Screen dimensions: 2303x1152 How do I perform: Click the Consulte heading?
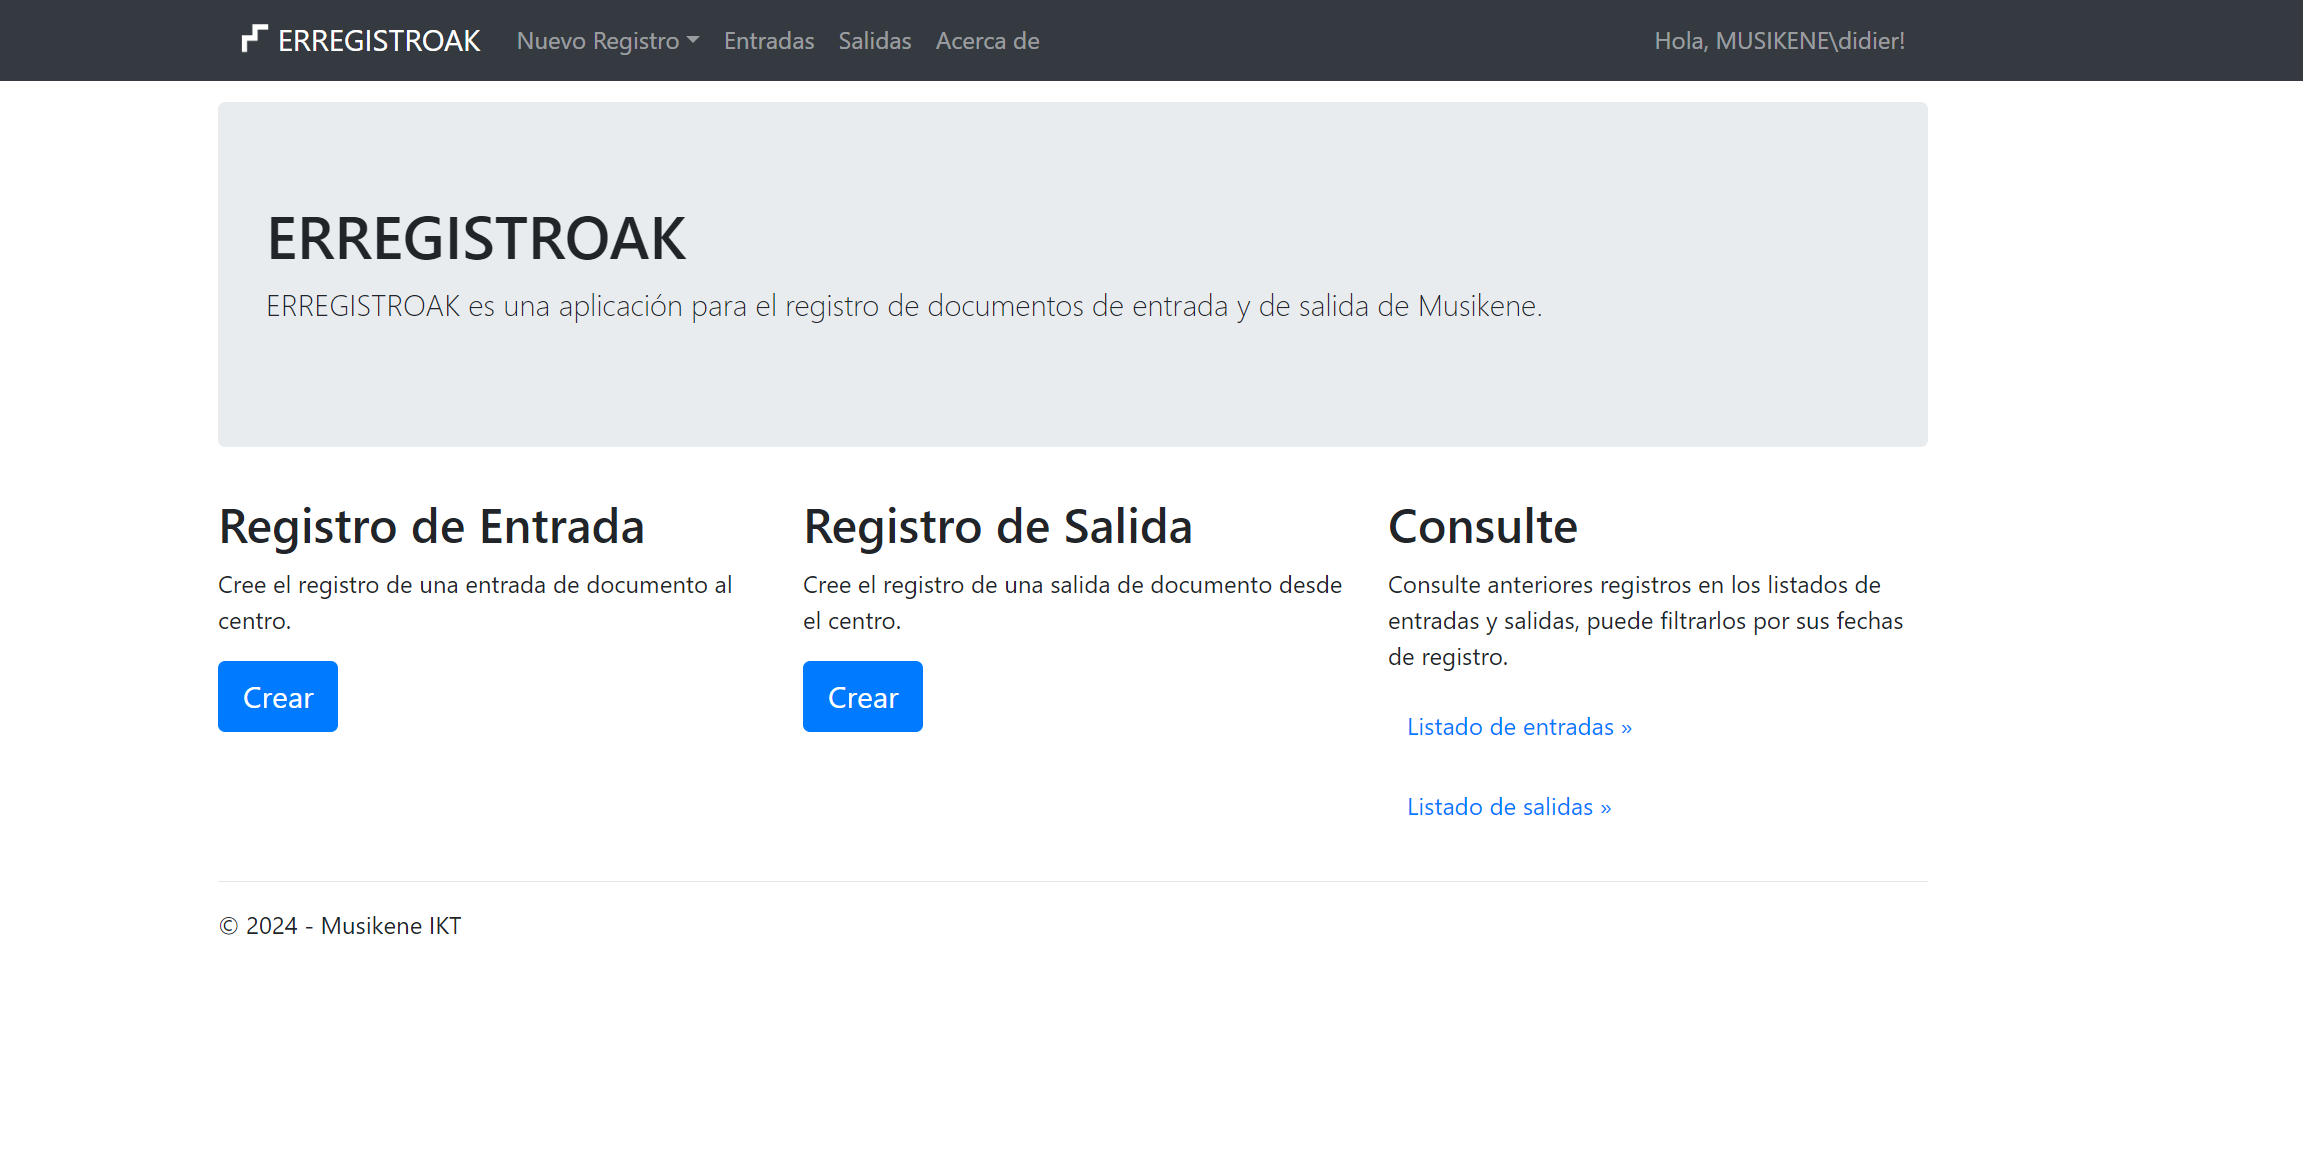(x=1482, y=527)
